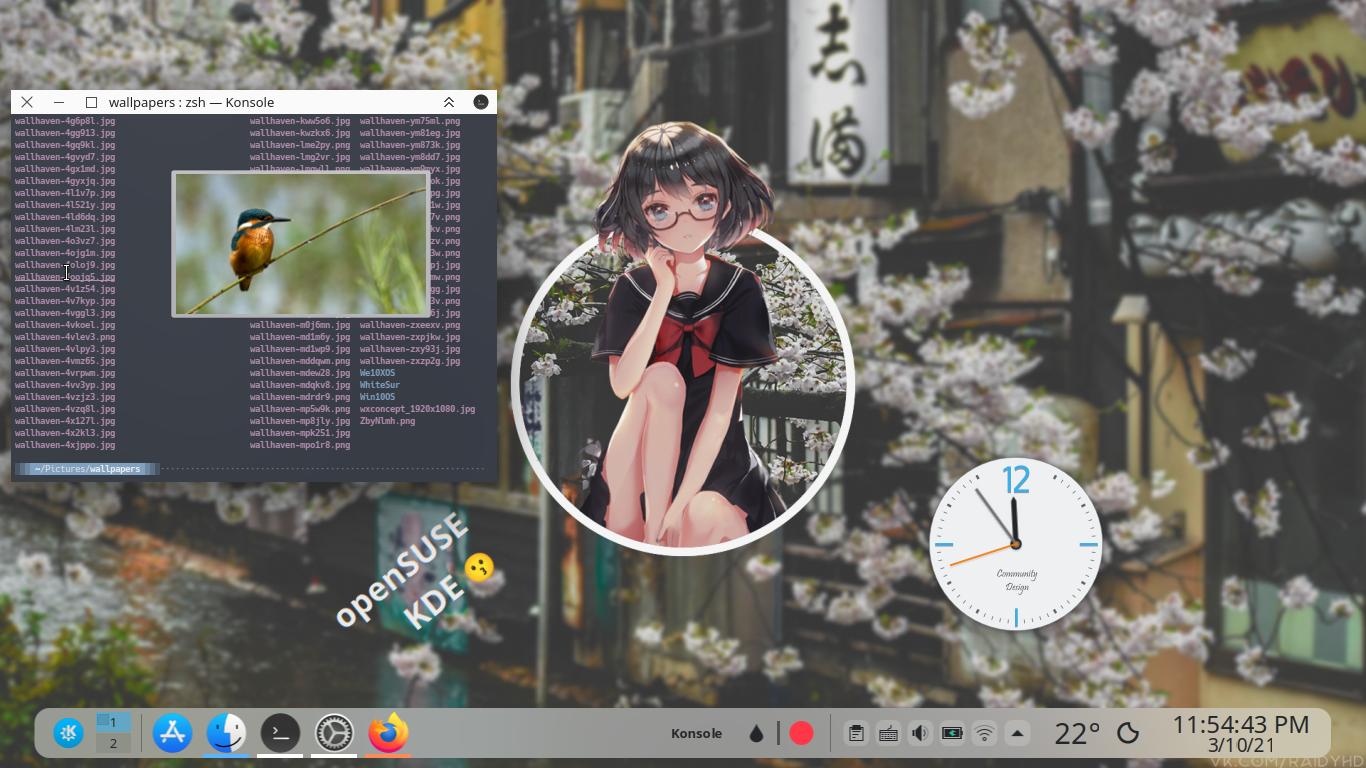1366x768 pixels.
Task: Click file wallhaven-mdrdr9.png
Action: point(300,397)
